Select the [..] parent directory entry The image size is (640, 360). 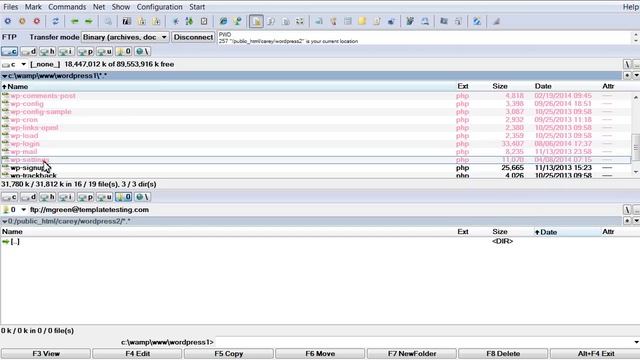11,242
